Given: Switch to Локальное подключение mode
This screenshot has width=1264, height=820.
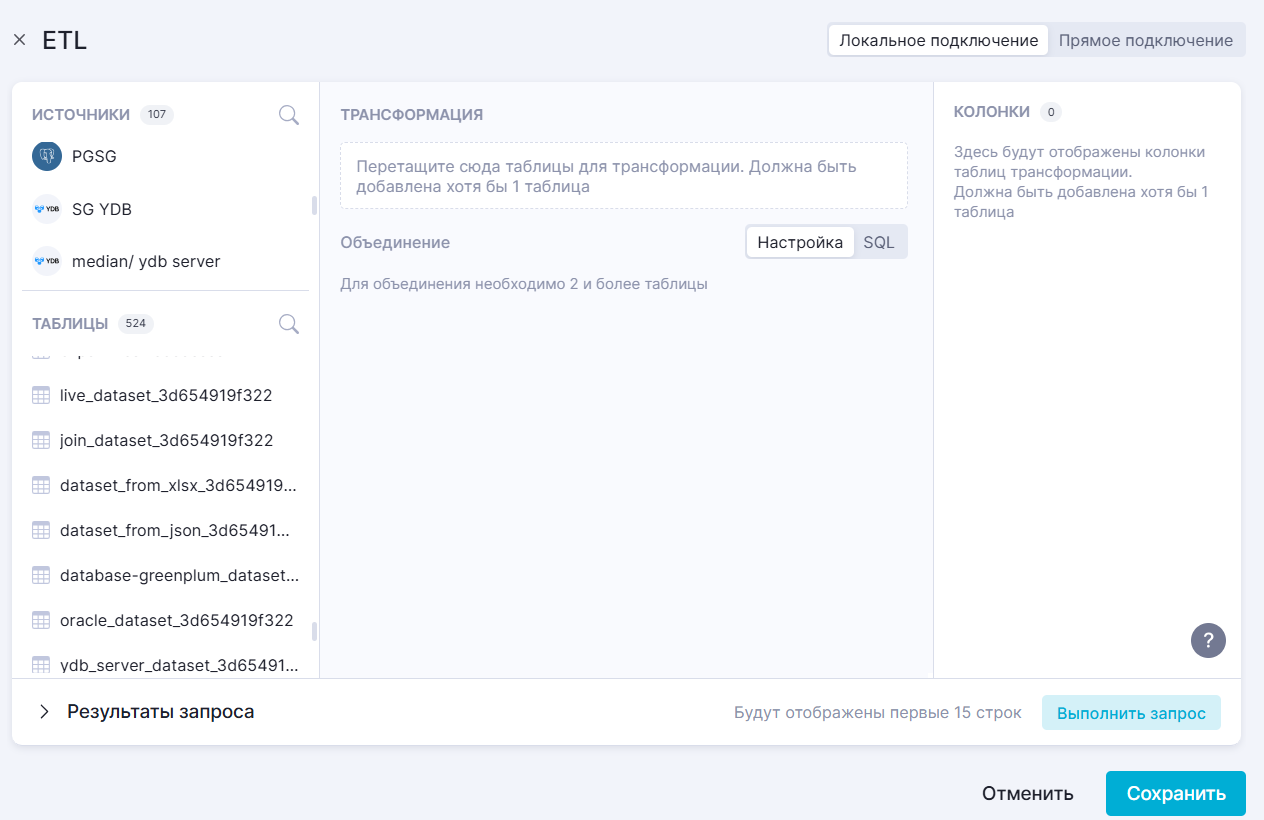Looking at the screenshot, I should click(x=938, y=41).
